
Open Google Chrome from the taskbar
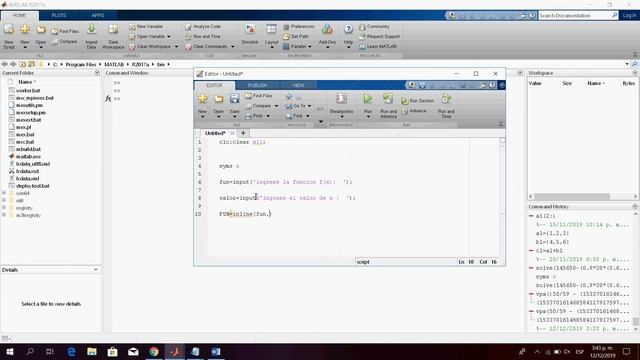tap(154, 351)
